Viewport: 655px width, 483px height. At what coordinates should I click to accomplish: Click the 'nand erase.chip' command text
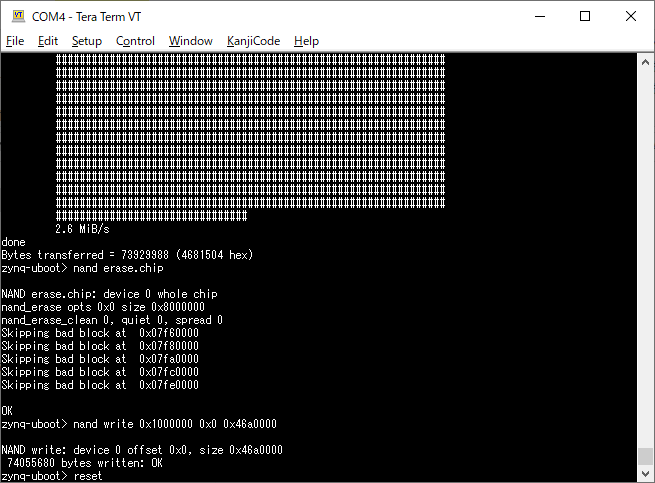118,268
